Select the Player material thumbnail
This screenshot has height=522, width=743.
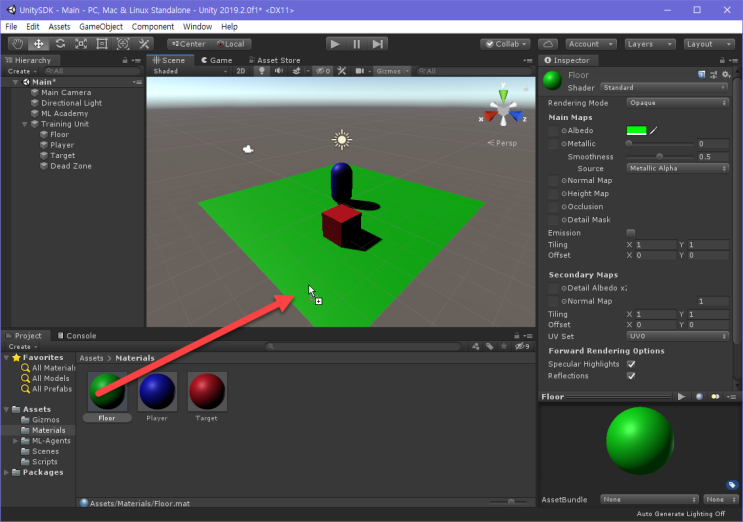coord(157,390)
